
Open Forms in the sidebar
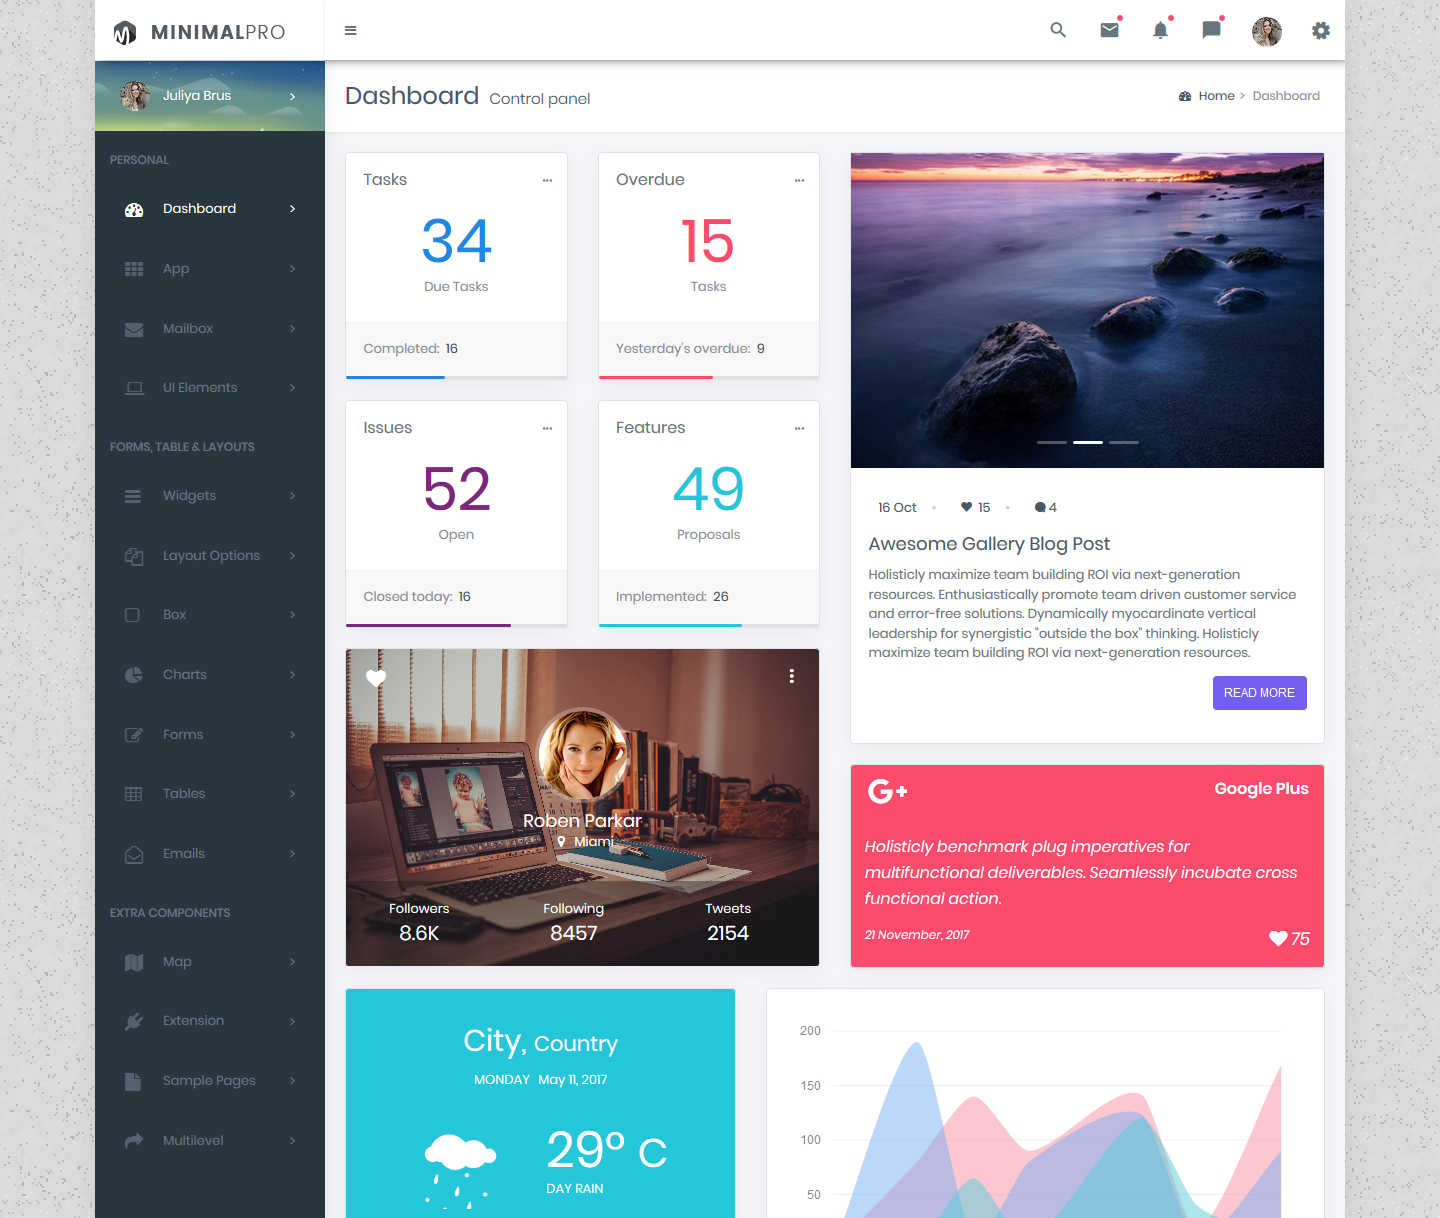tap(210, 735)
